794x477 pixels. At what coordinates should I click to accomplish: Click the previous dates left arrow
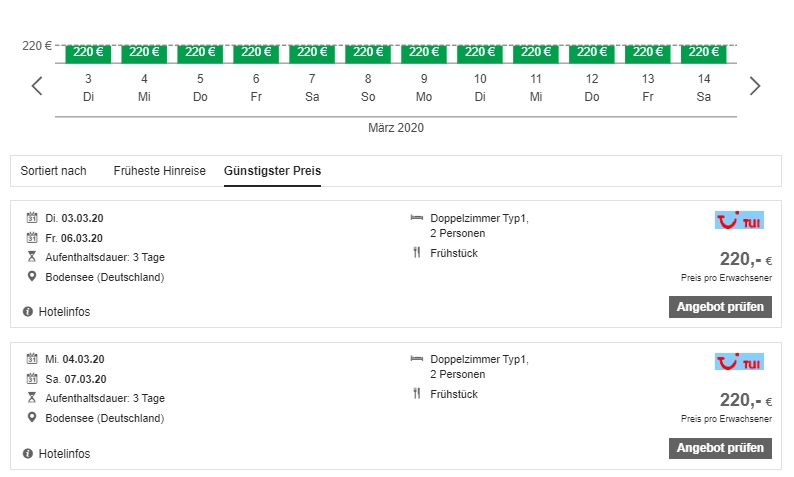click(x=37, y=86)
